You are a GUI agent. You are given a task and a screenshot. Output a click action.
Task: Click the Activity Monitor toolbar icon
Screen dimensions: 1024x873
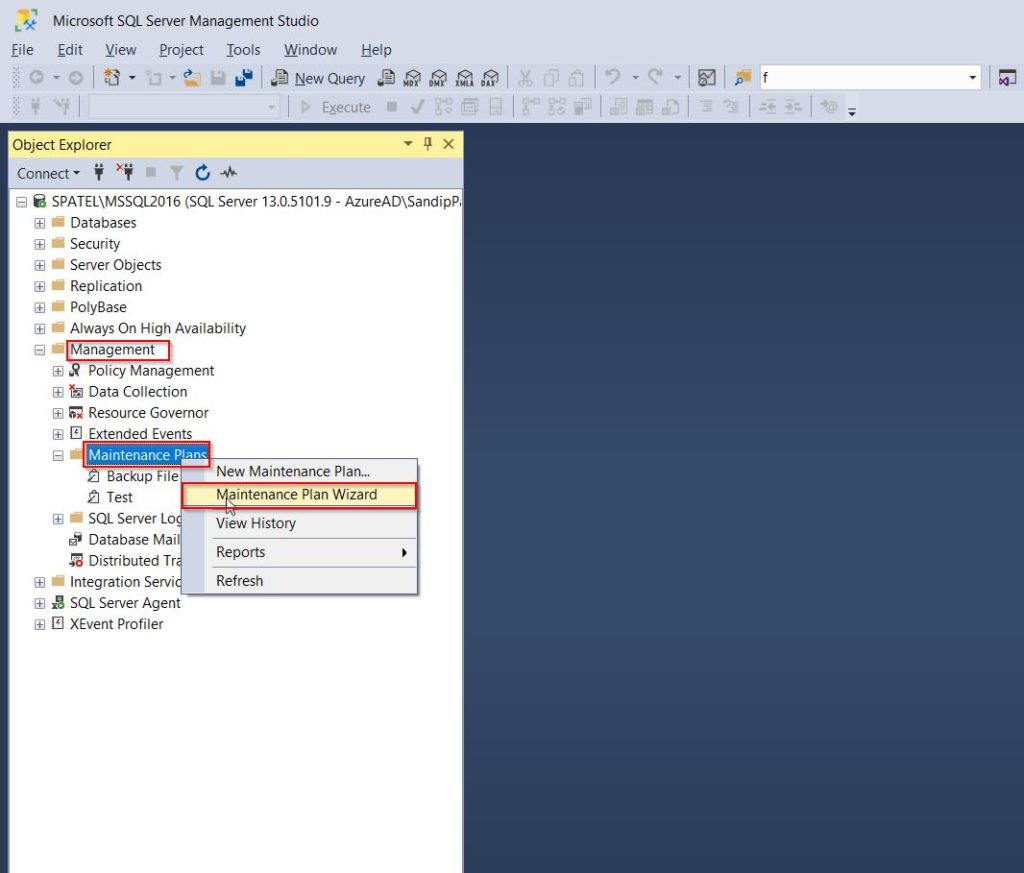[x=707, y=78]
